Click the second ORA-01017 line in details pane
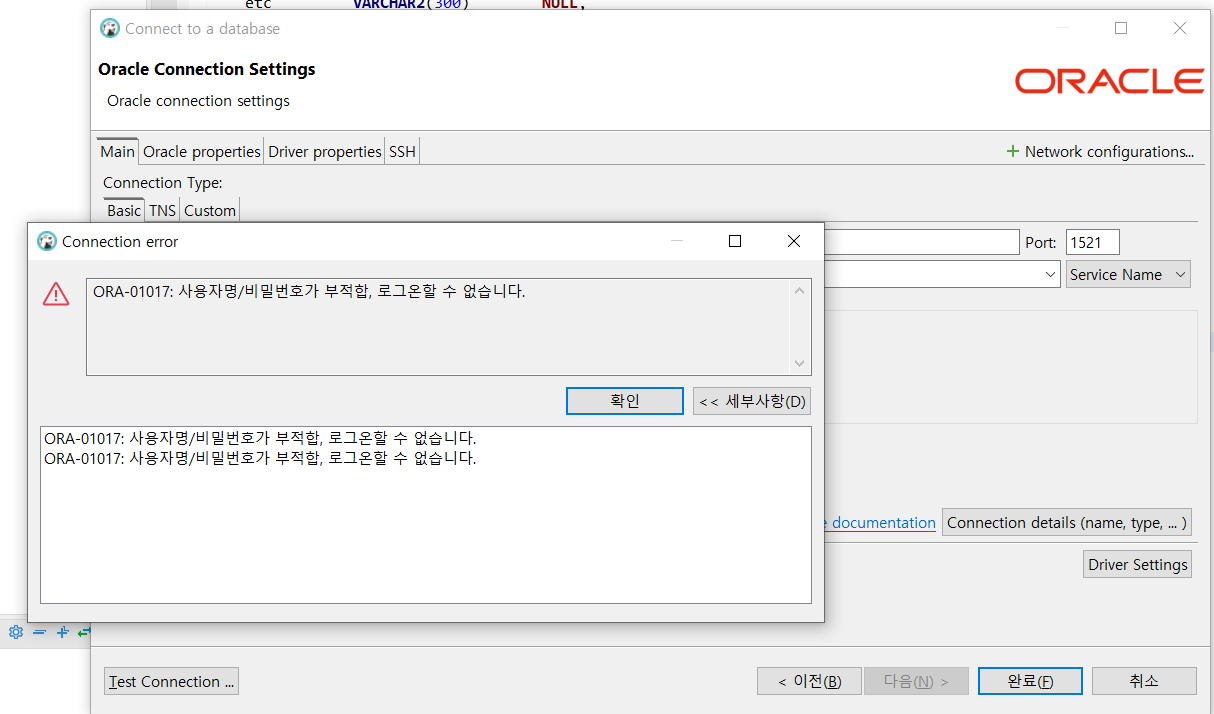 [260, 458]
